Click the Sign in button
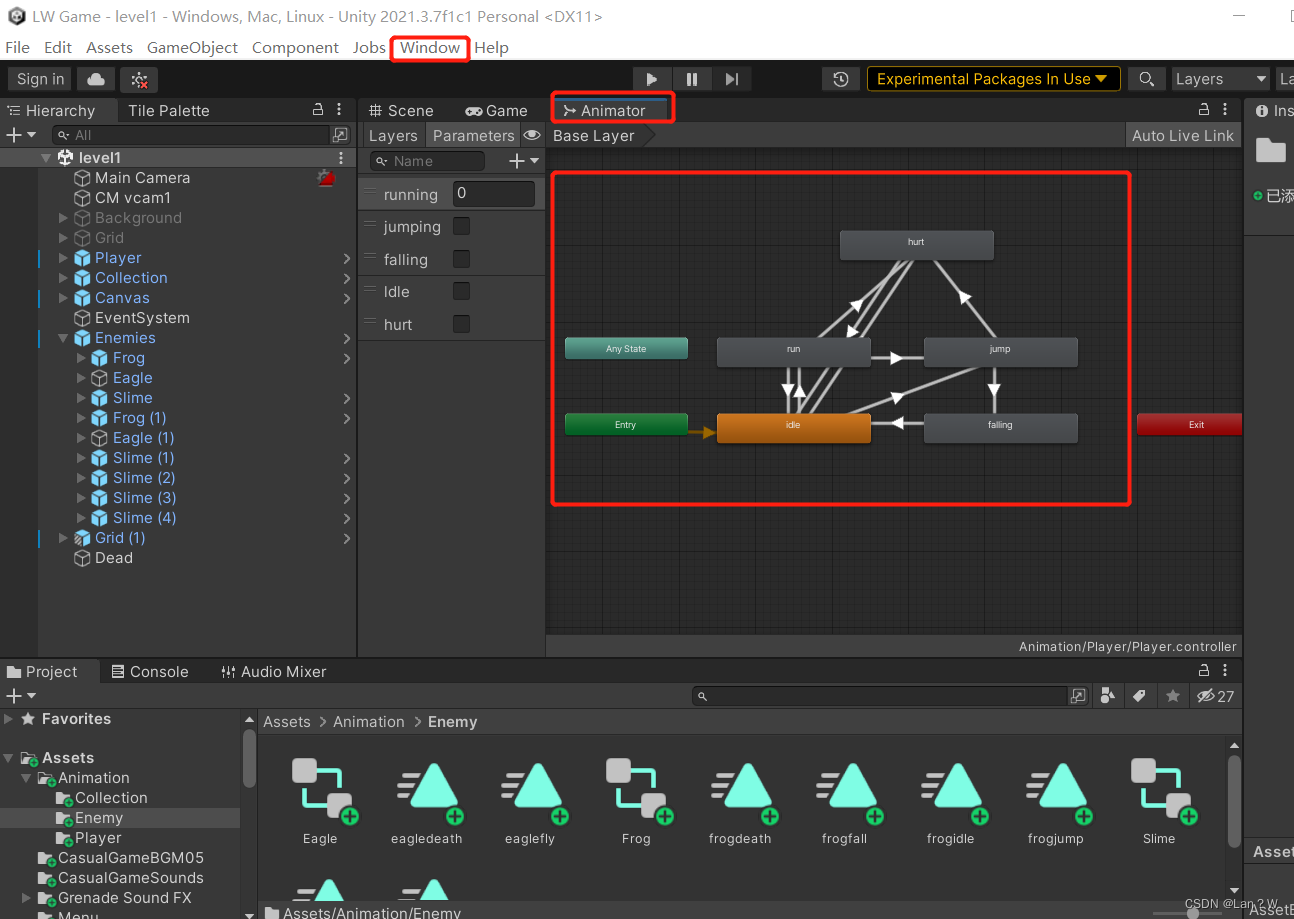Viewport: 1294px width, 919px height. [40, 79]
